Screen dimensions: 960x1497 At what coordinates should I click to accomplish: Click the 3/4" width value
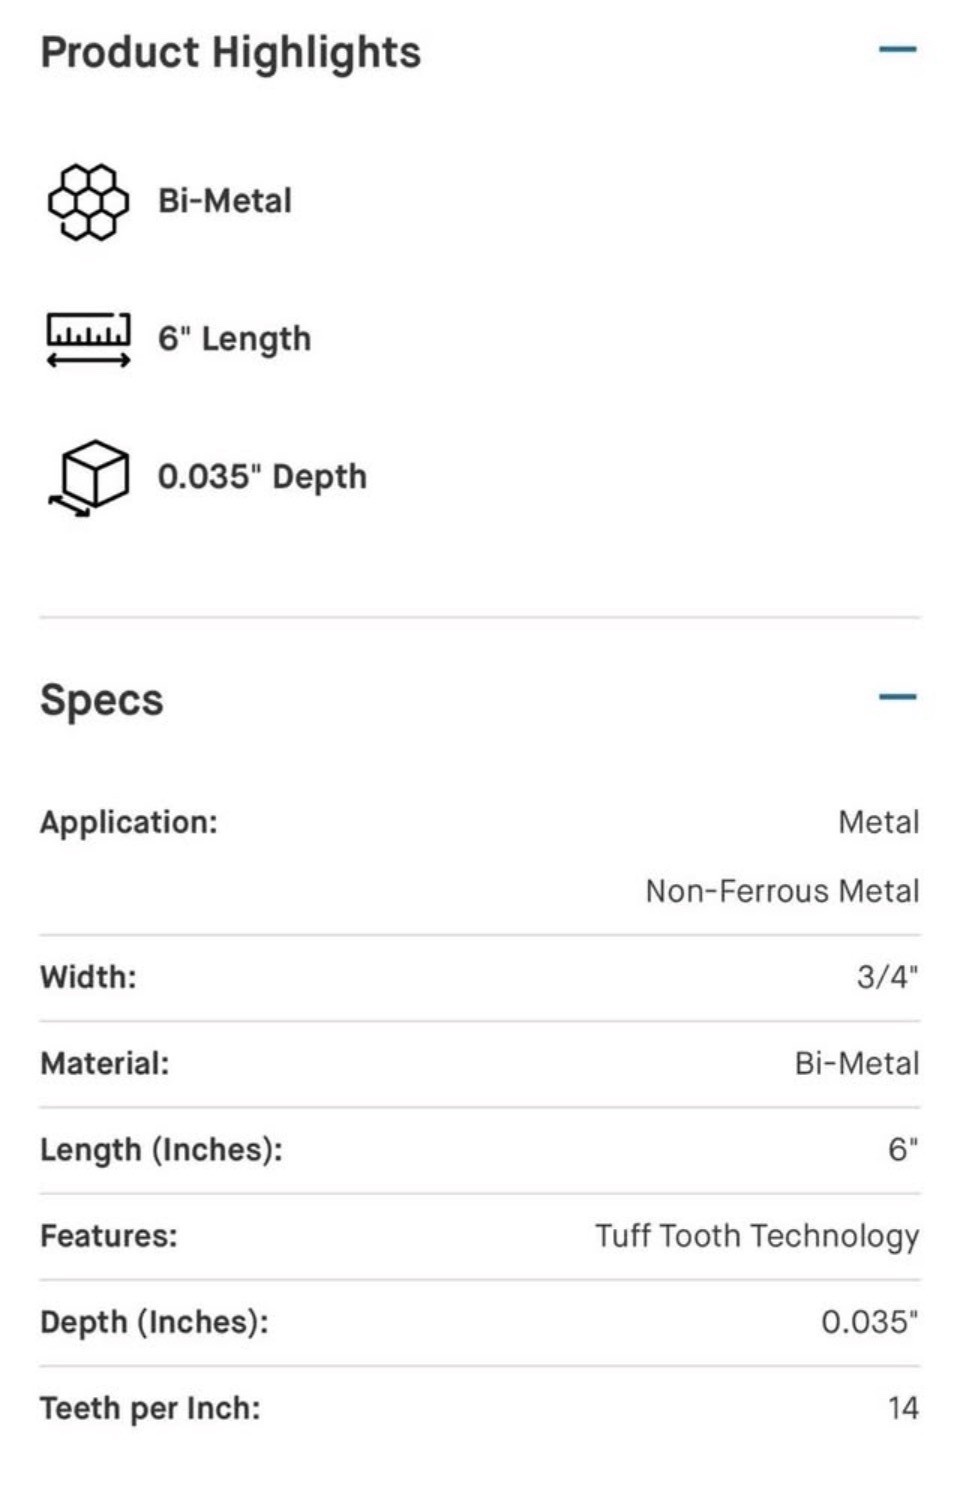pyautogui.click(x=888, y=977)
